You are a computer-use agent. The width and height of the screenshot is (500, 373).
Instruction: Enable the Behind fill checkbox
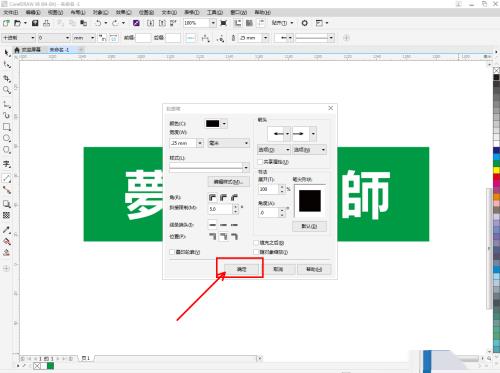256,243
